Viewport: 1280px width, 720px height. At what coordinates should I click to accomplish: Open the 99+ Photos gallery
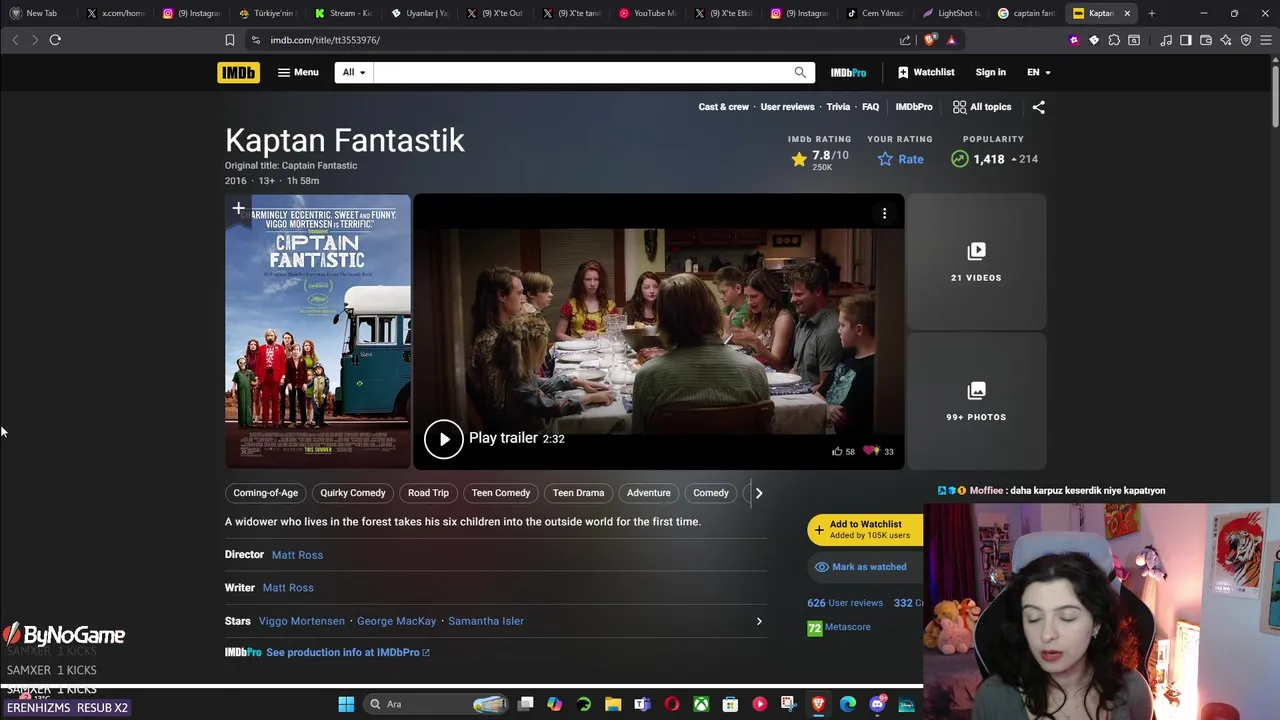point(976,401)
